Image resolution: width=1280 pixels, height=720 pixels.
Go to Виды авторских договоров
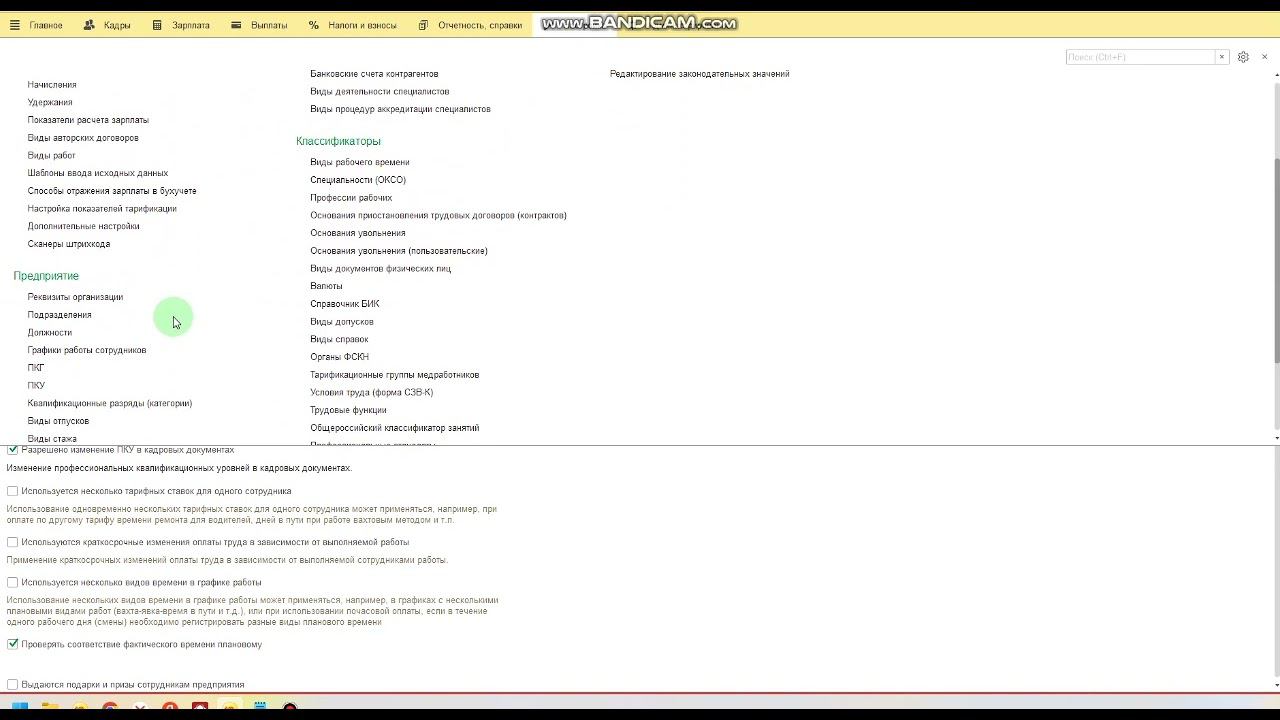pyautogui.click(x=83, y=138)
